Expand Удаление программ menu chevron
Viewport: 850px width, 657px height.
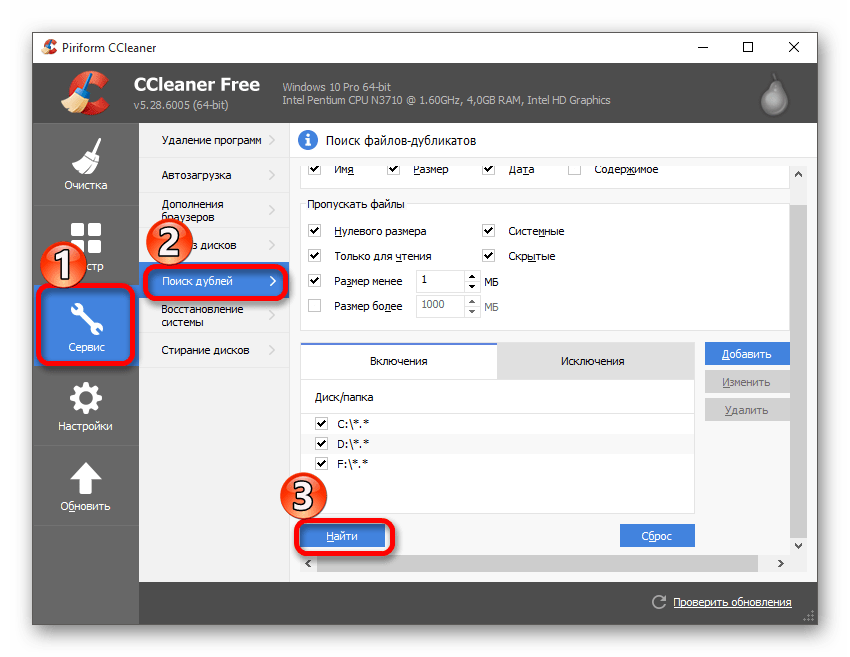coord(273,141)
